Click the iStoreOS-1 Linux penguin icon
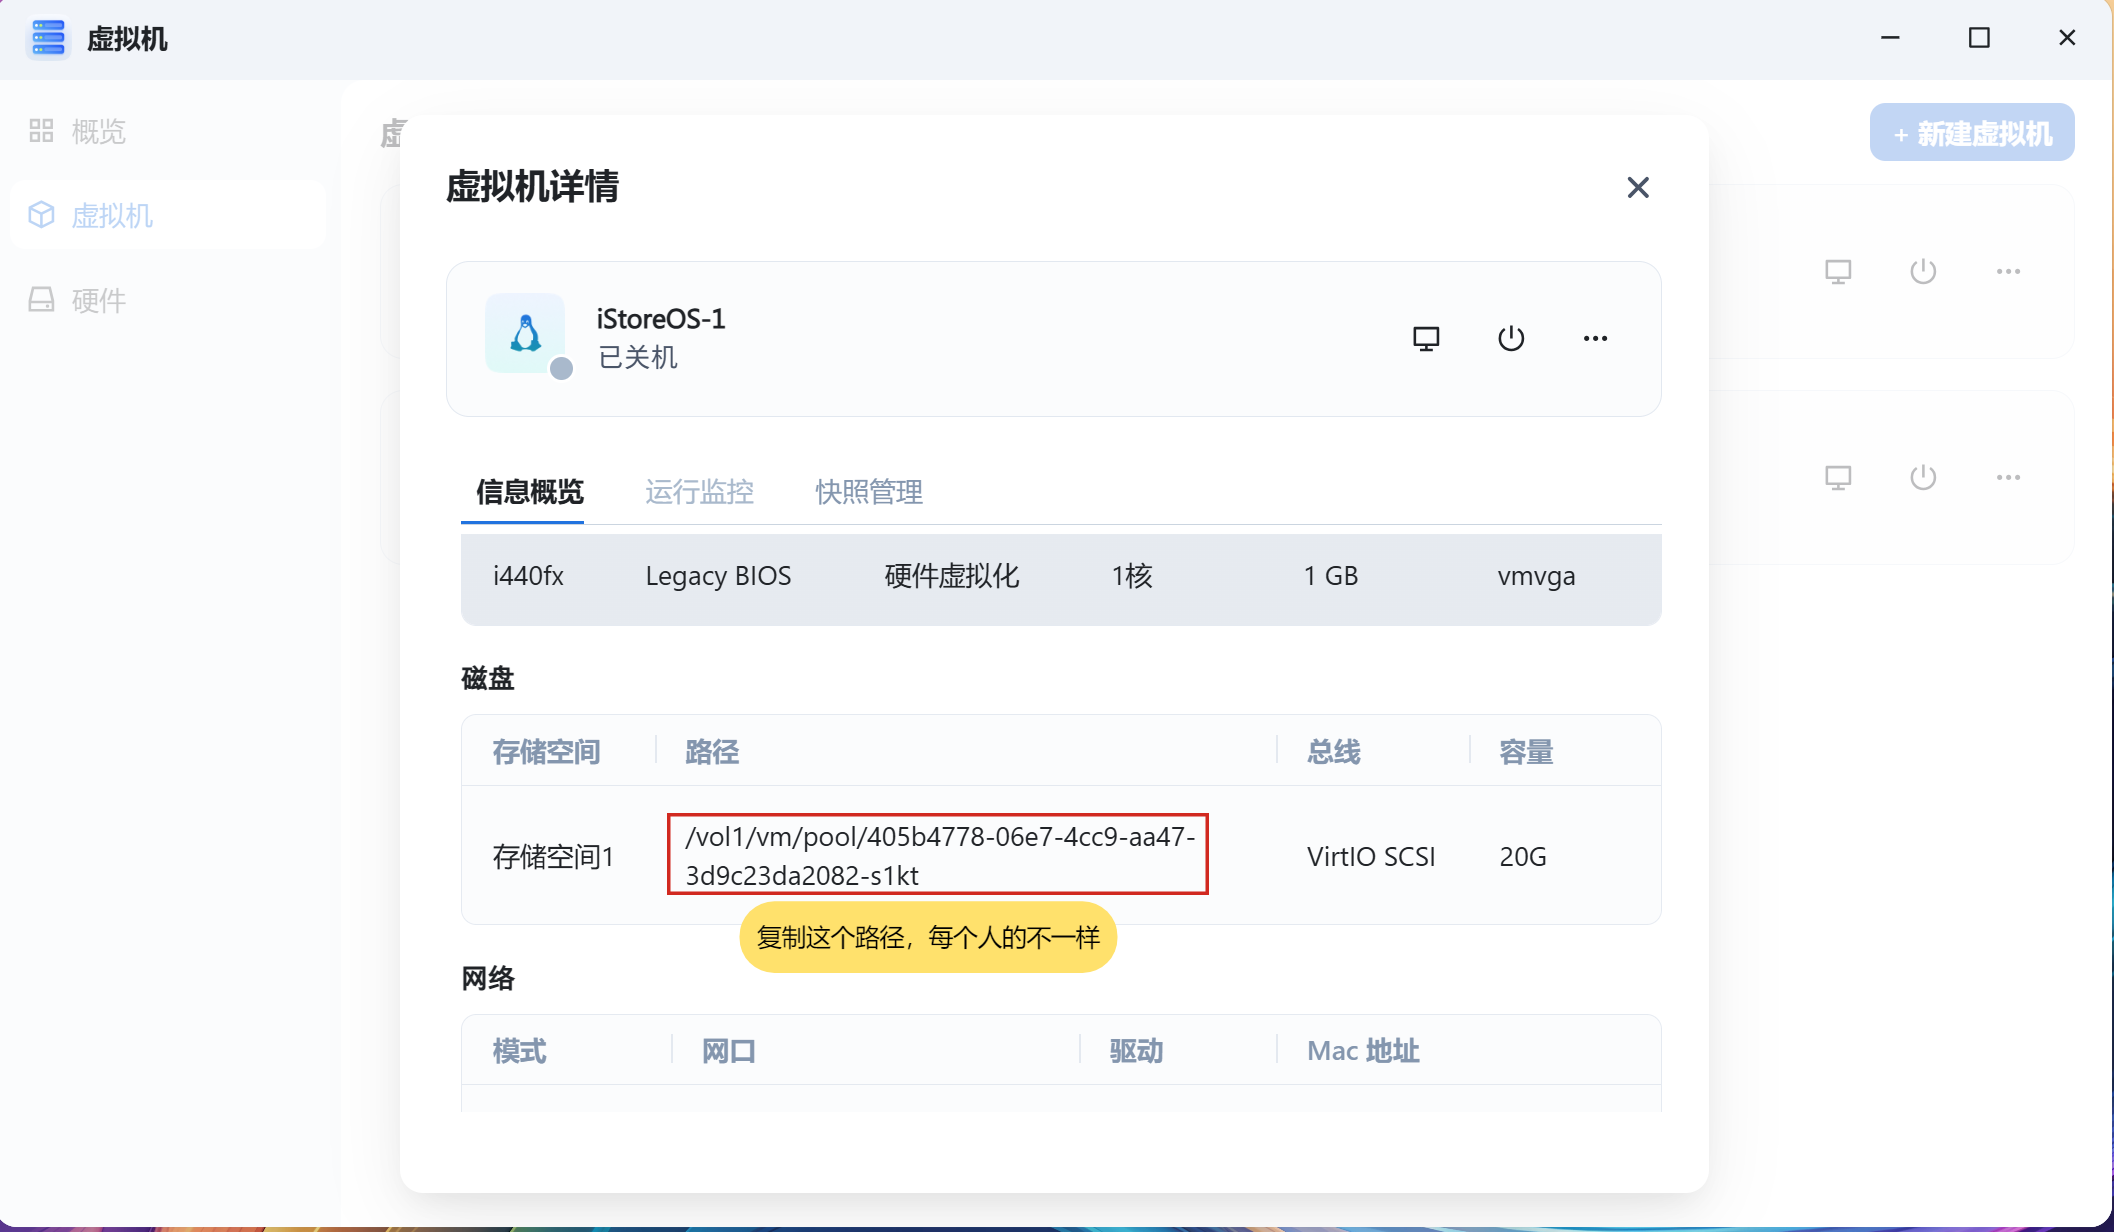The height and width of the screenshot is (1232, 2114). 525,334
